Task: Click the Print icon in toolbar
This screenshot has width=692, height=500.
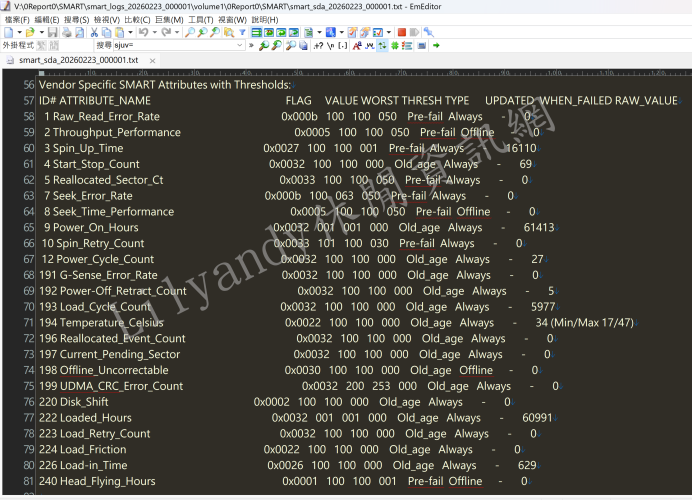Action: 66,32
